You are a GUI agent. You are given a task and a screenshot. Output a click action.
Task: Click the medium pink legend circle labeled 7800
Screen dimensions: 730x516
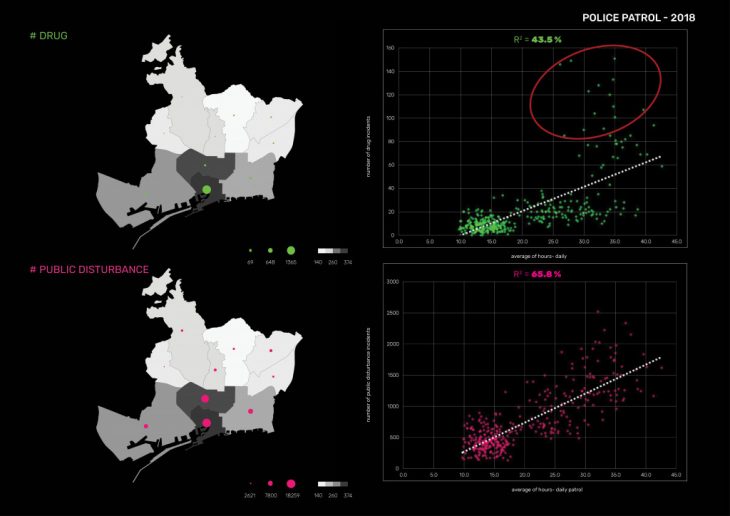click(270, 482)
